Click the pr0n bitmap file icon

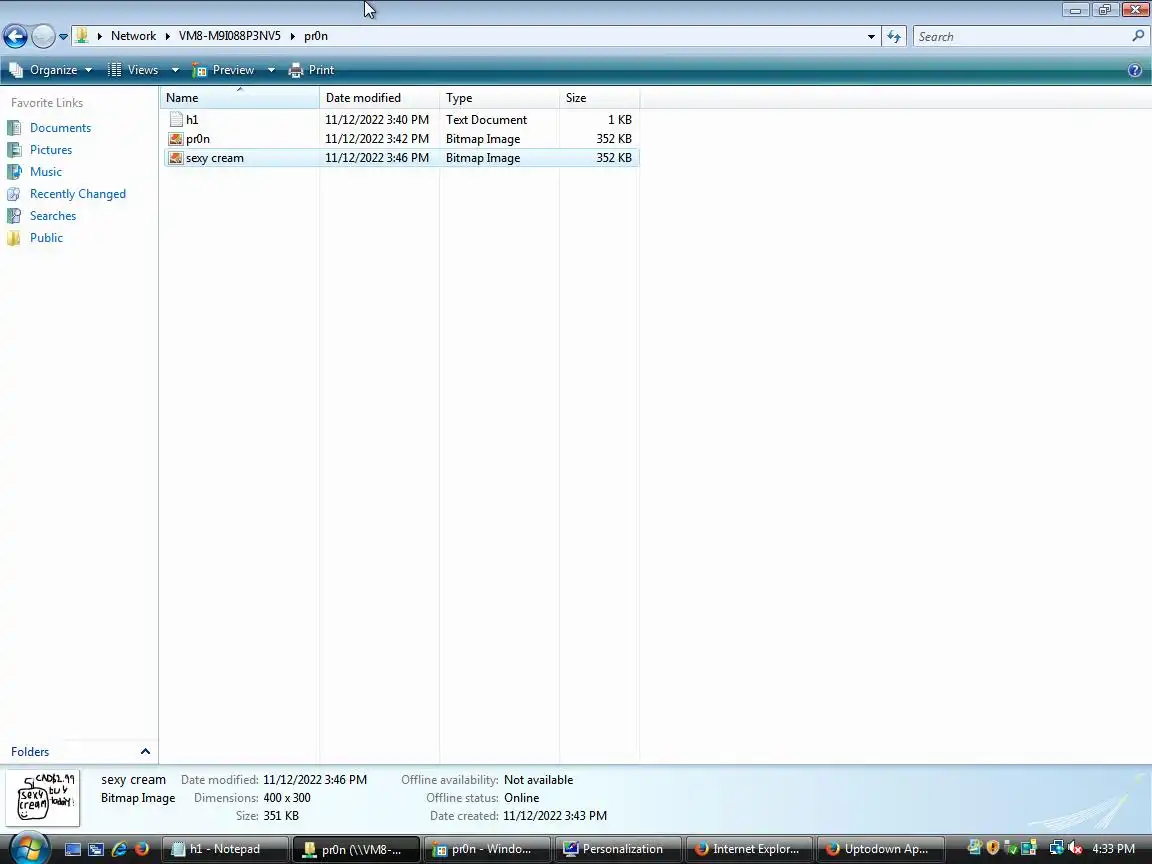pyautogui.click(x=176, y=138)
